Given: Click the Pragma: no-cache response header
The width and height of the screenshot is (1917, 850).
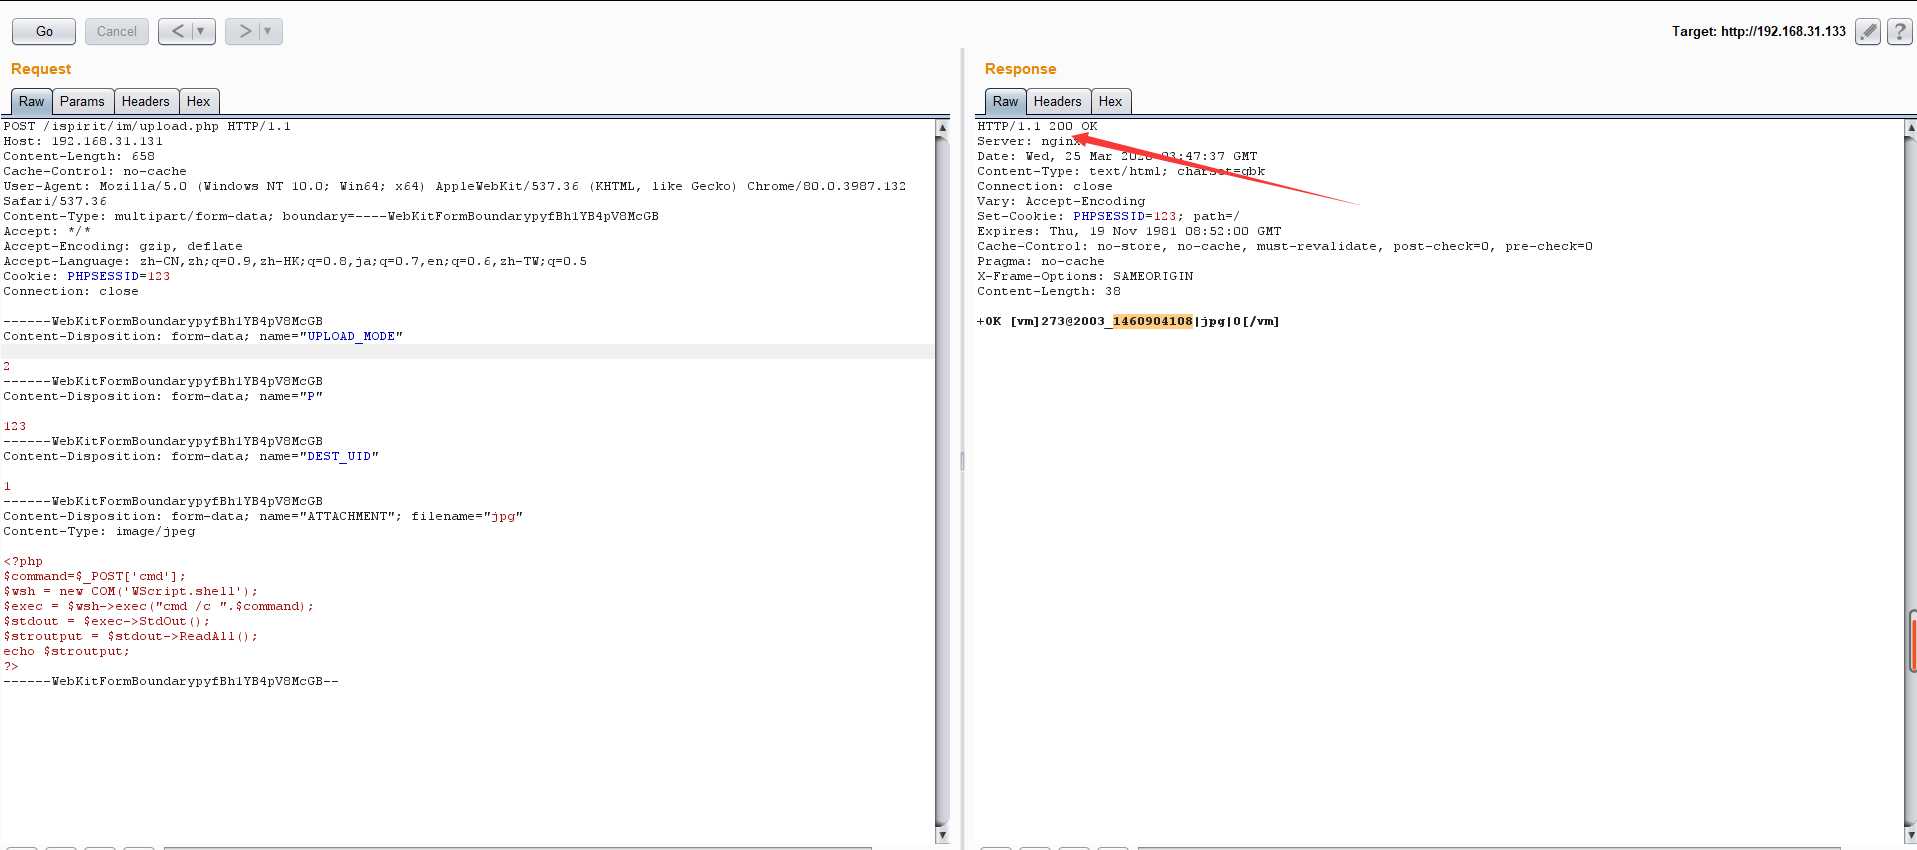Looking at the screenshot, I should 1041,261.
